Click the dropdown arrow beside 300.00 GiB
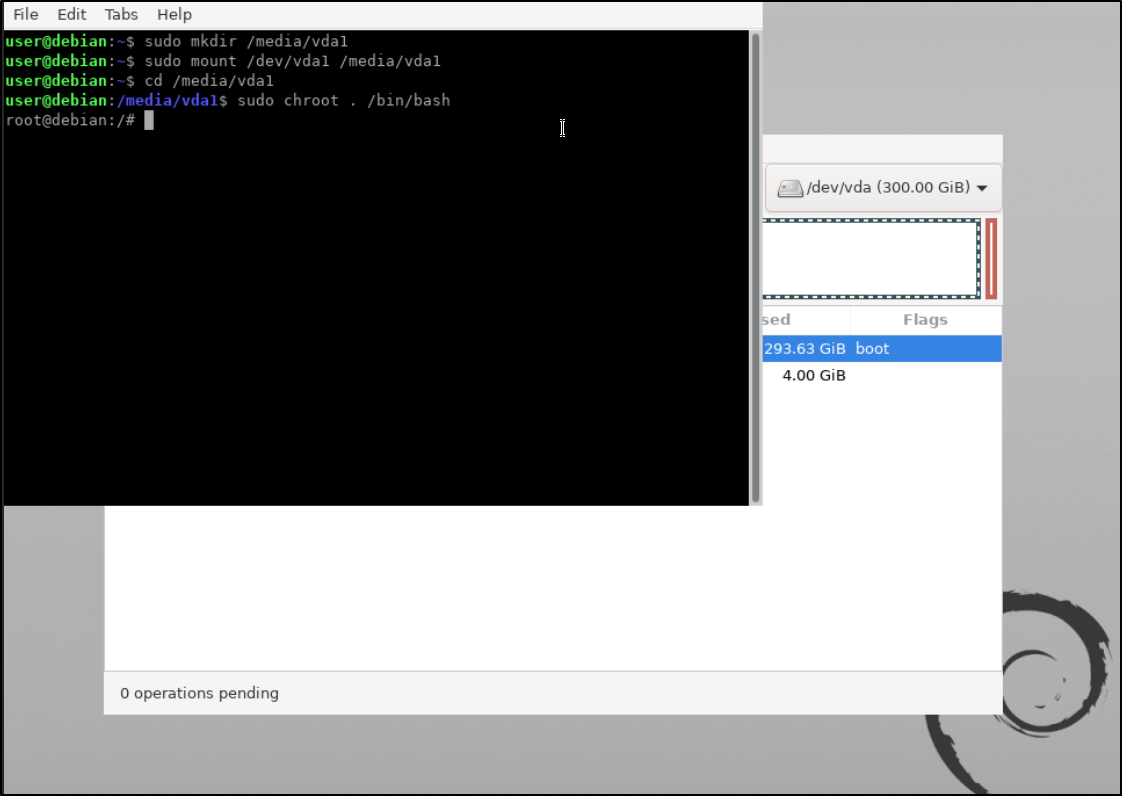The height and width of the screenshot is (796, 1122). pyautogui.click(x=981, y=187)
